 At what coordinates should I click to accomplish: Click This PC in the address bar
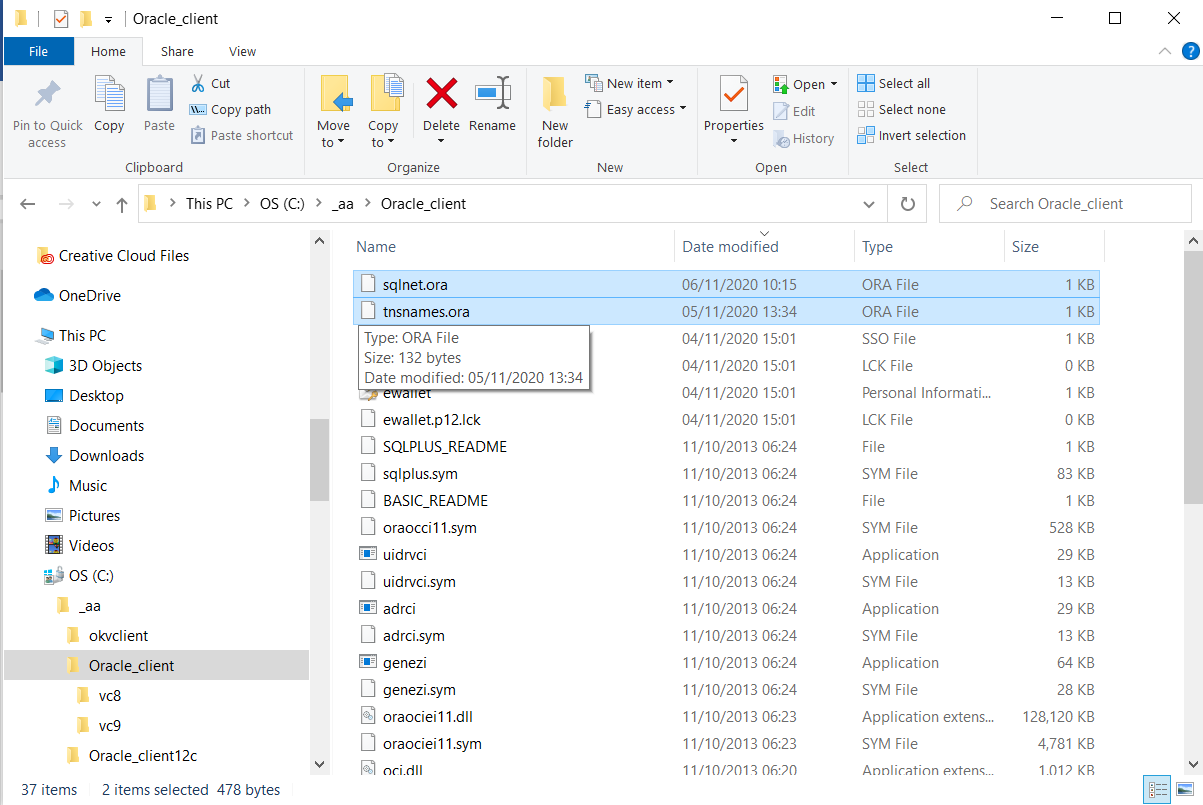[x=209, y=204]
